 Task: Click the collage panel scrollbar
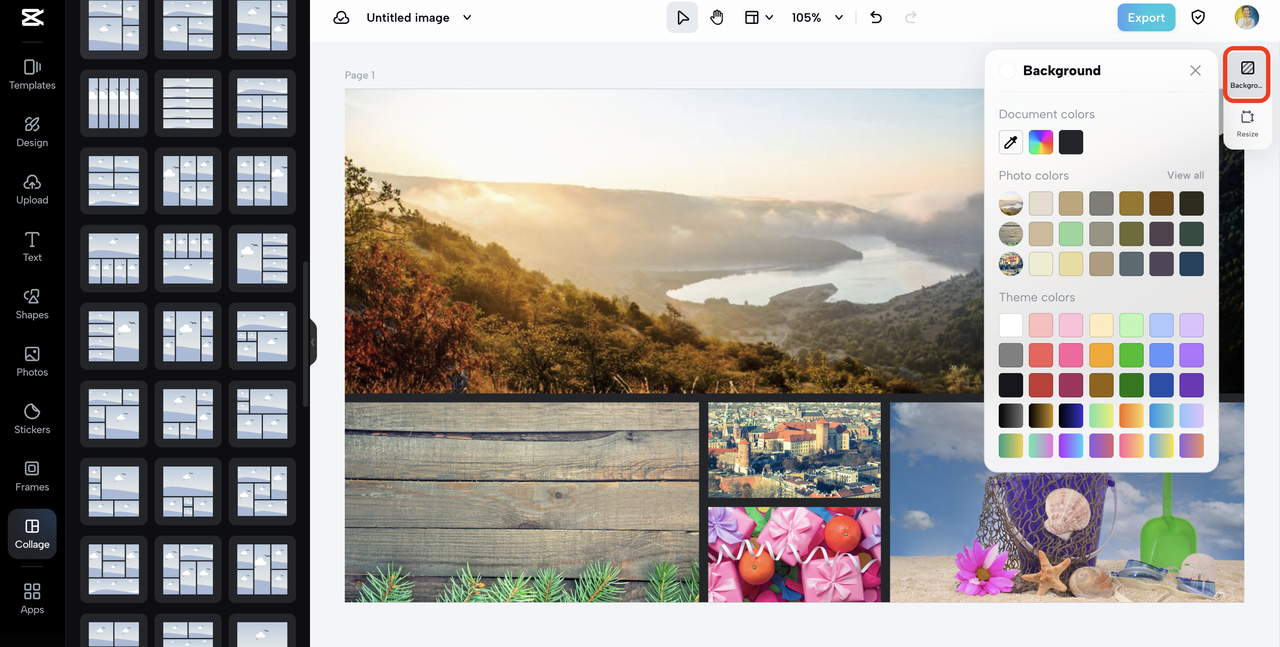coord(305,334)
